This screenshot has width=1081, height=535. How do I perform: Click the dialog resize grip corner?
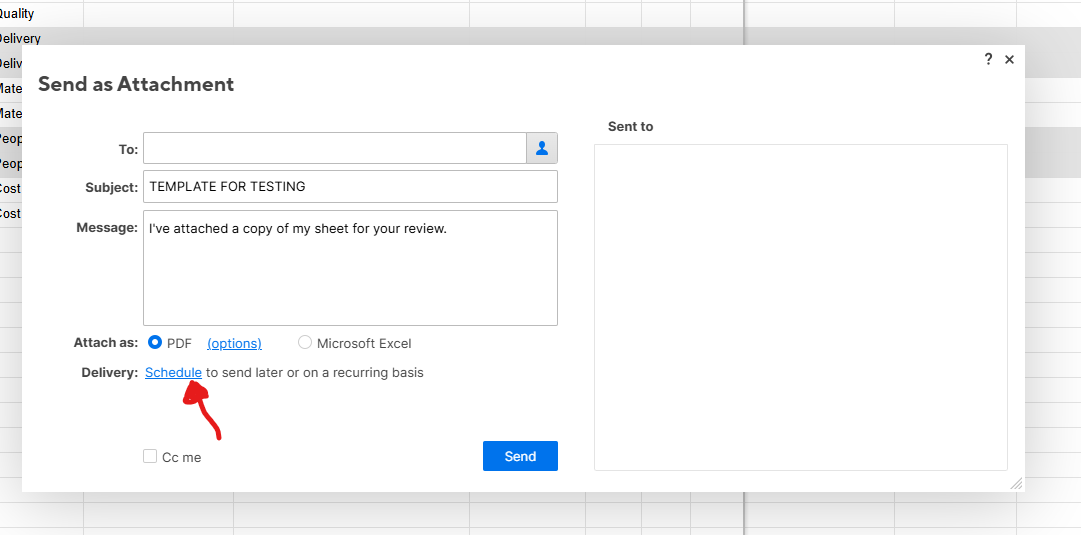click(x=1016, y=483)
